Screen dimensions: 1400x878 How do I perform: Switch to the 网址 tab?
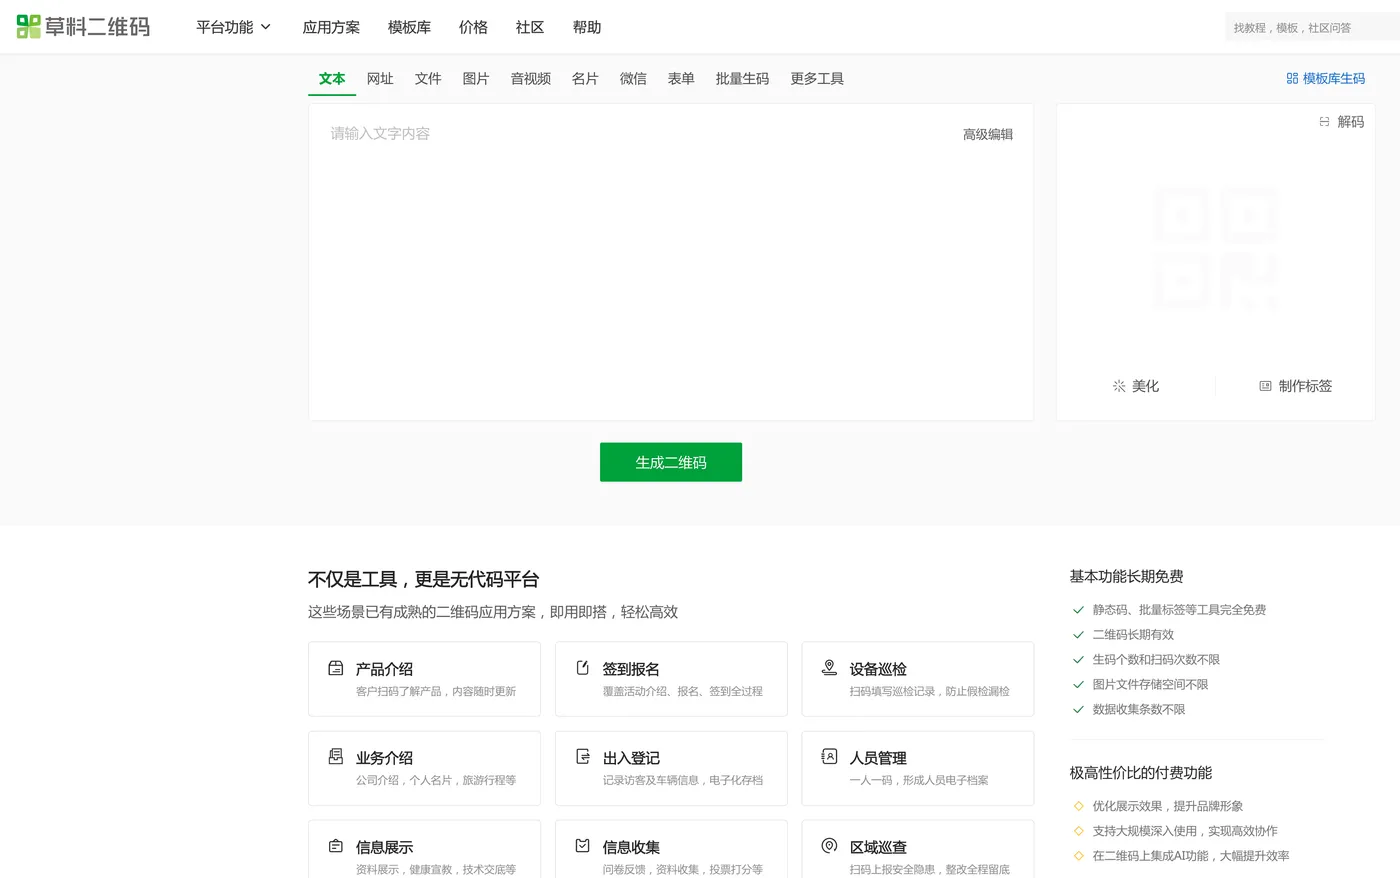[x=380, y=79]
